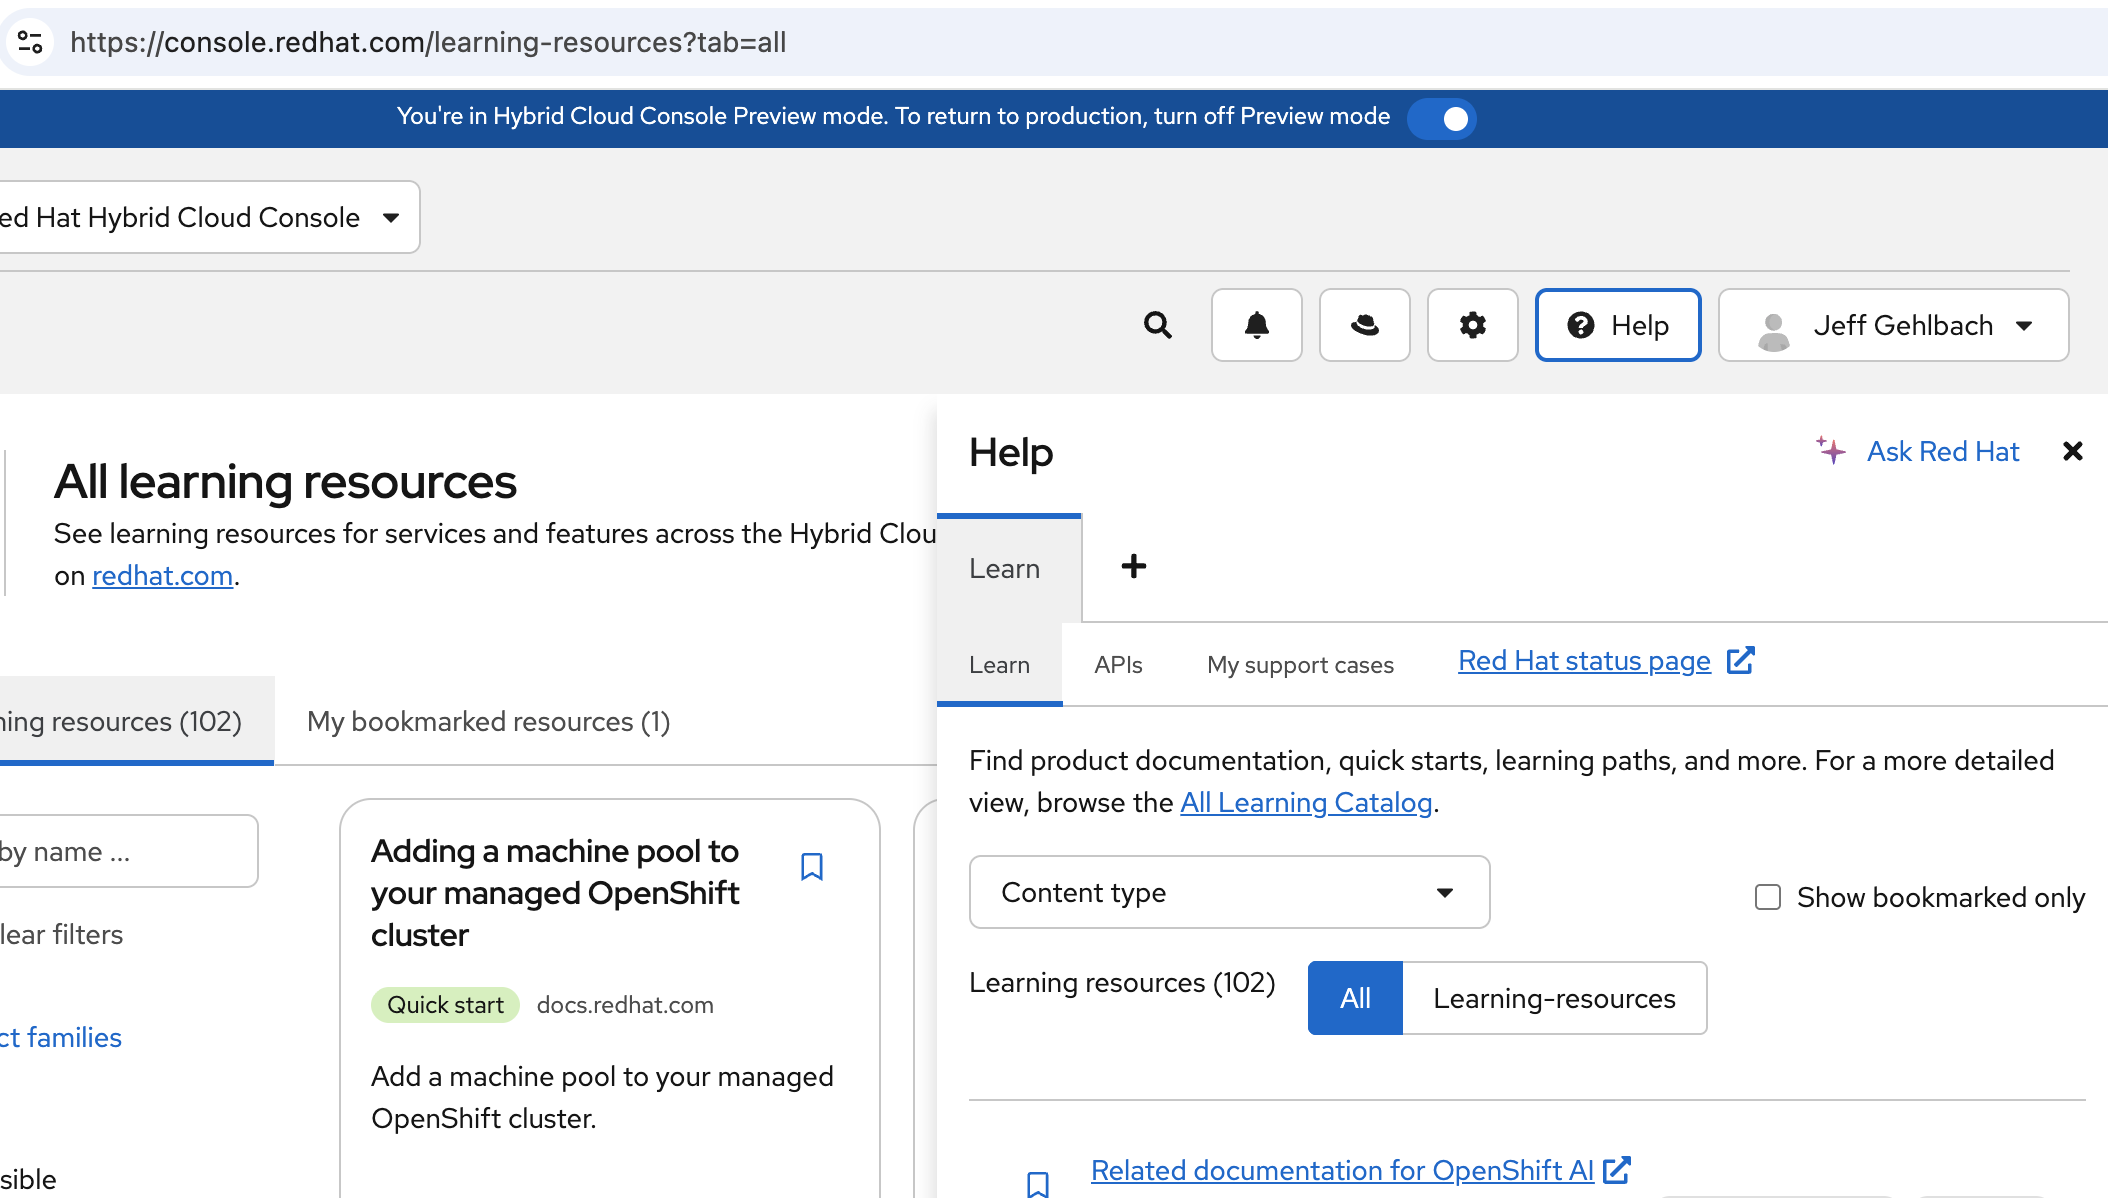The height and width of the screenshot is (1198, 2108).
Task: Check Show bookmarked only
Action: 1768,897
